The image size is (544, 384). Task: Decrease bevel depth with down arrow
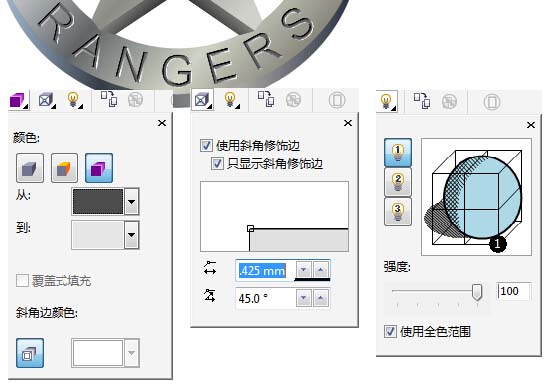click(304, 270)
